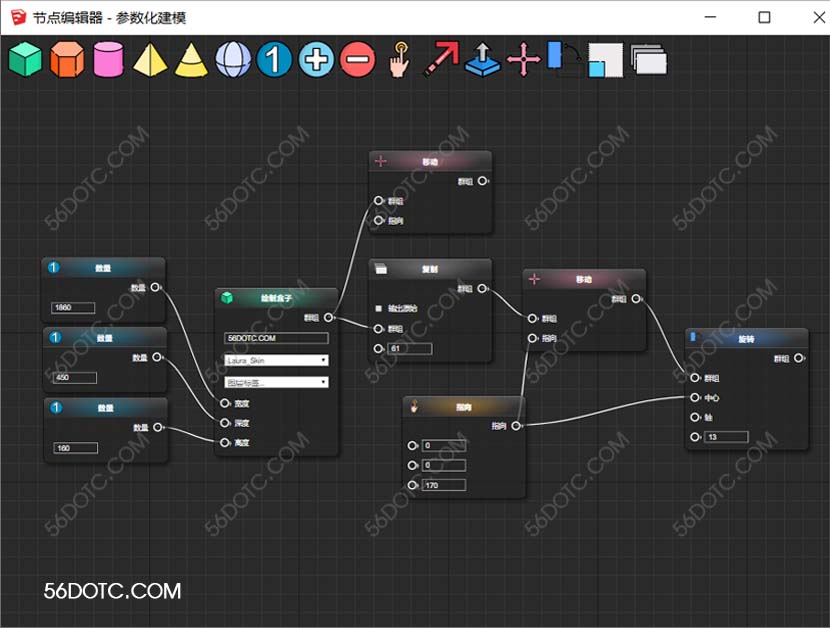830x628 pixels.
Task: Click the stacked windows copy icon
Action: coord(649,60)
